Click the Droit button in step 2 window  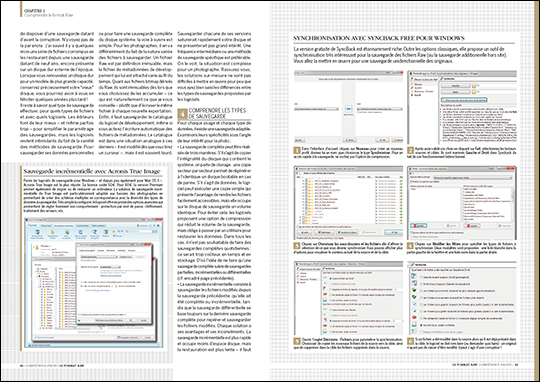coord(455,92)
